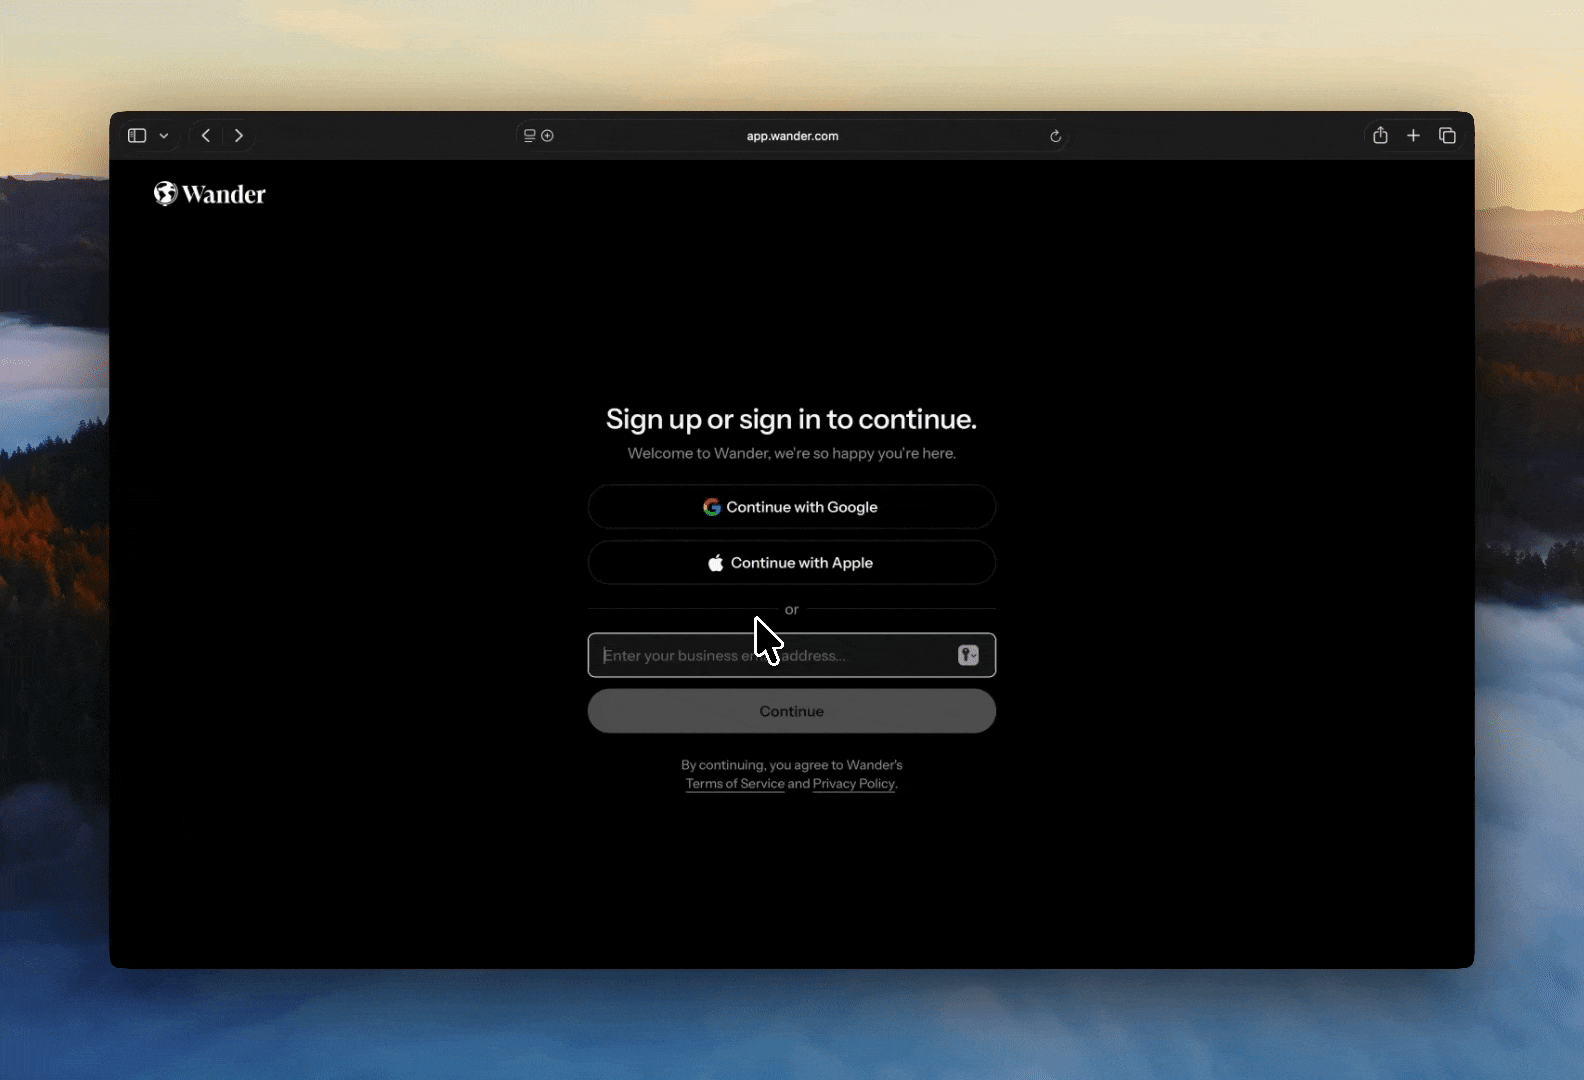Select the app.wander.com address bar
Viewport: 1584px width, 1080px height.
coord(792,136)
